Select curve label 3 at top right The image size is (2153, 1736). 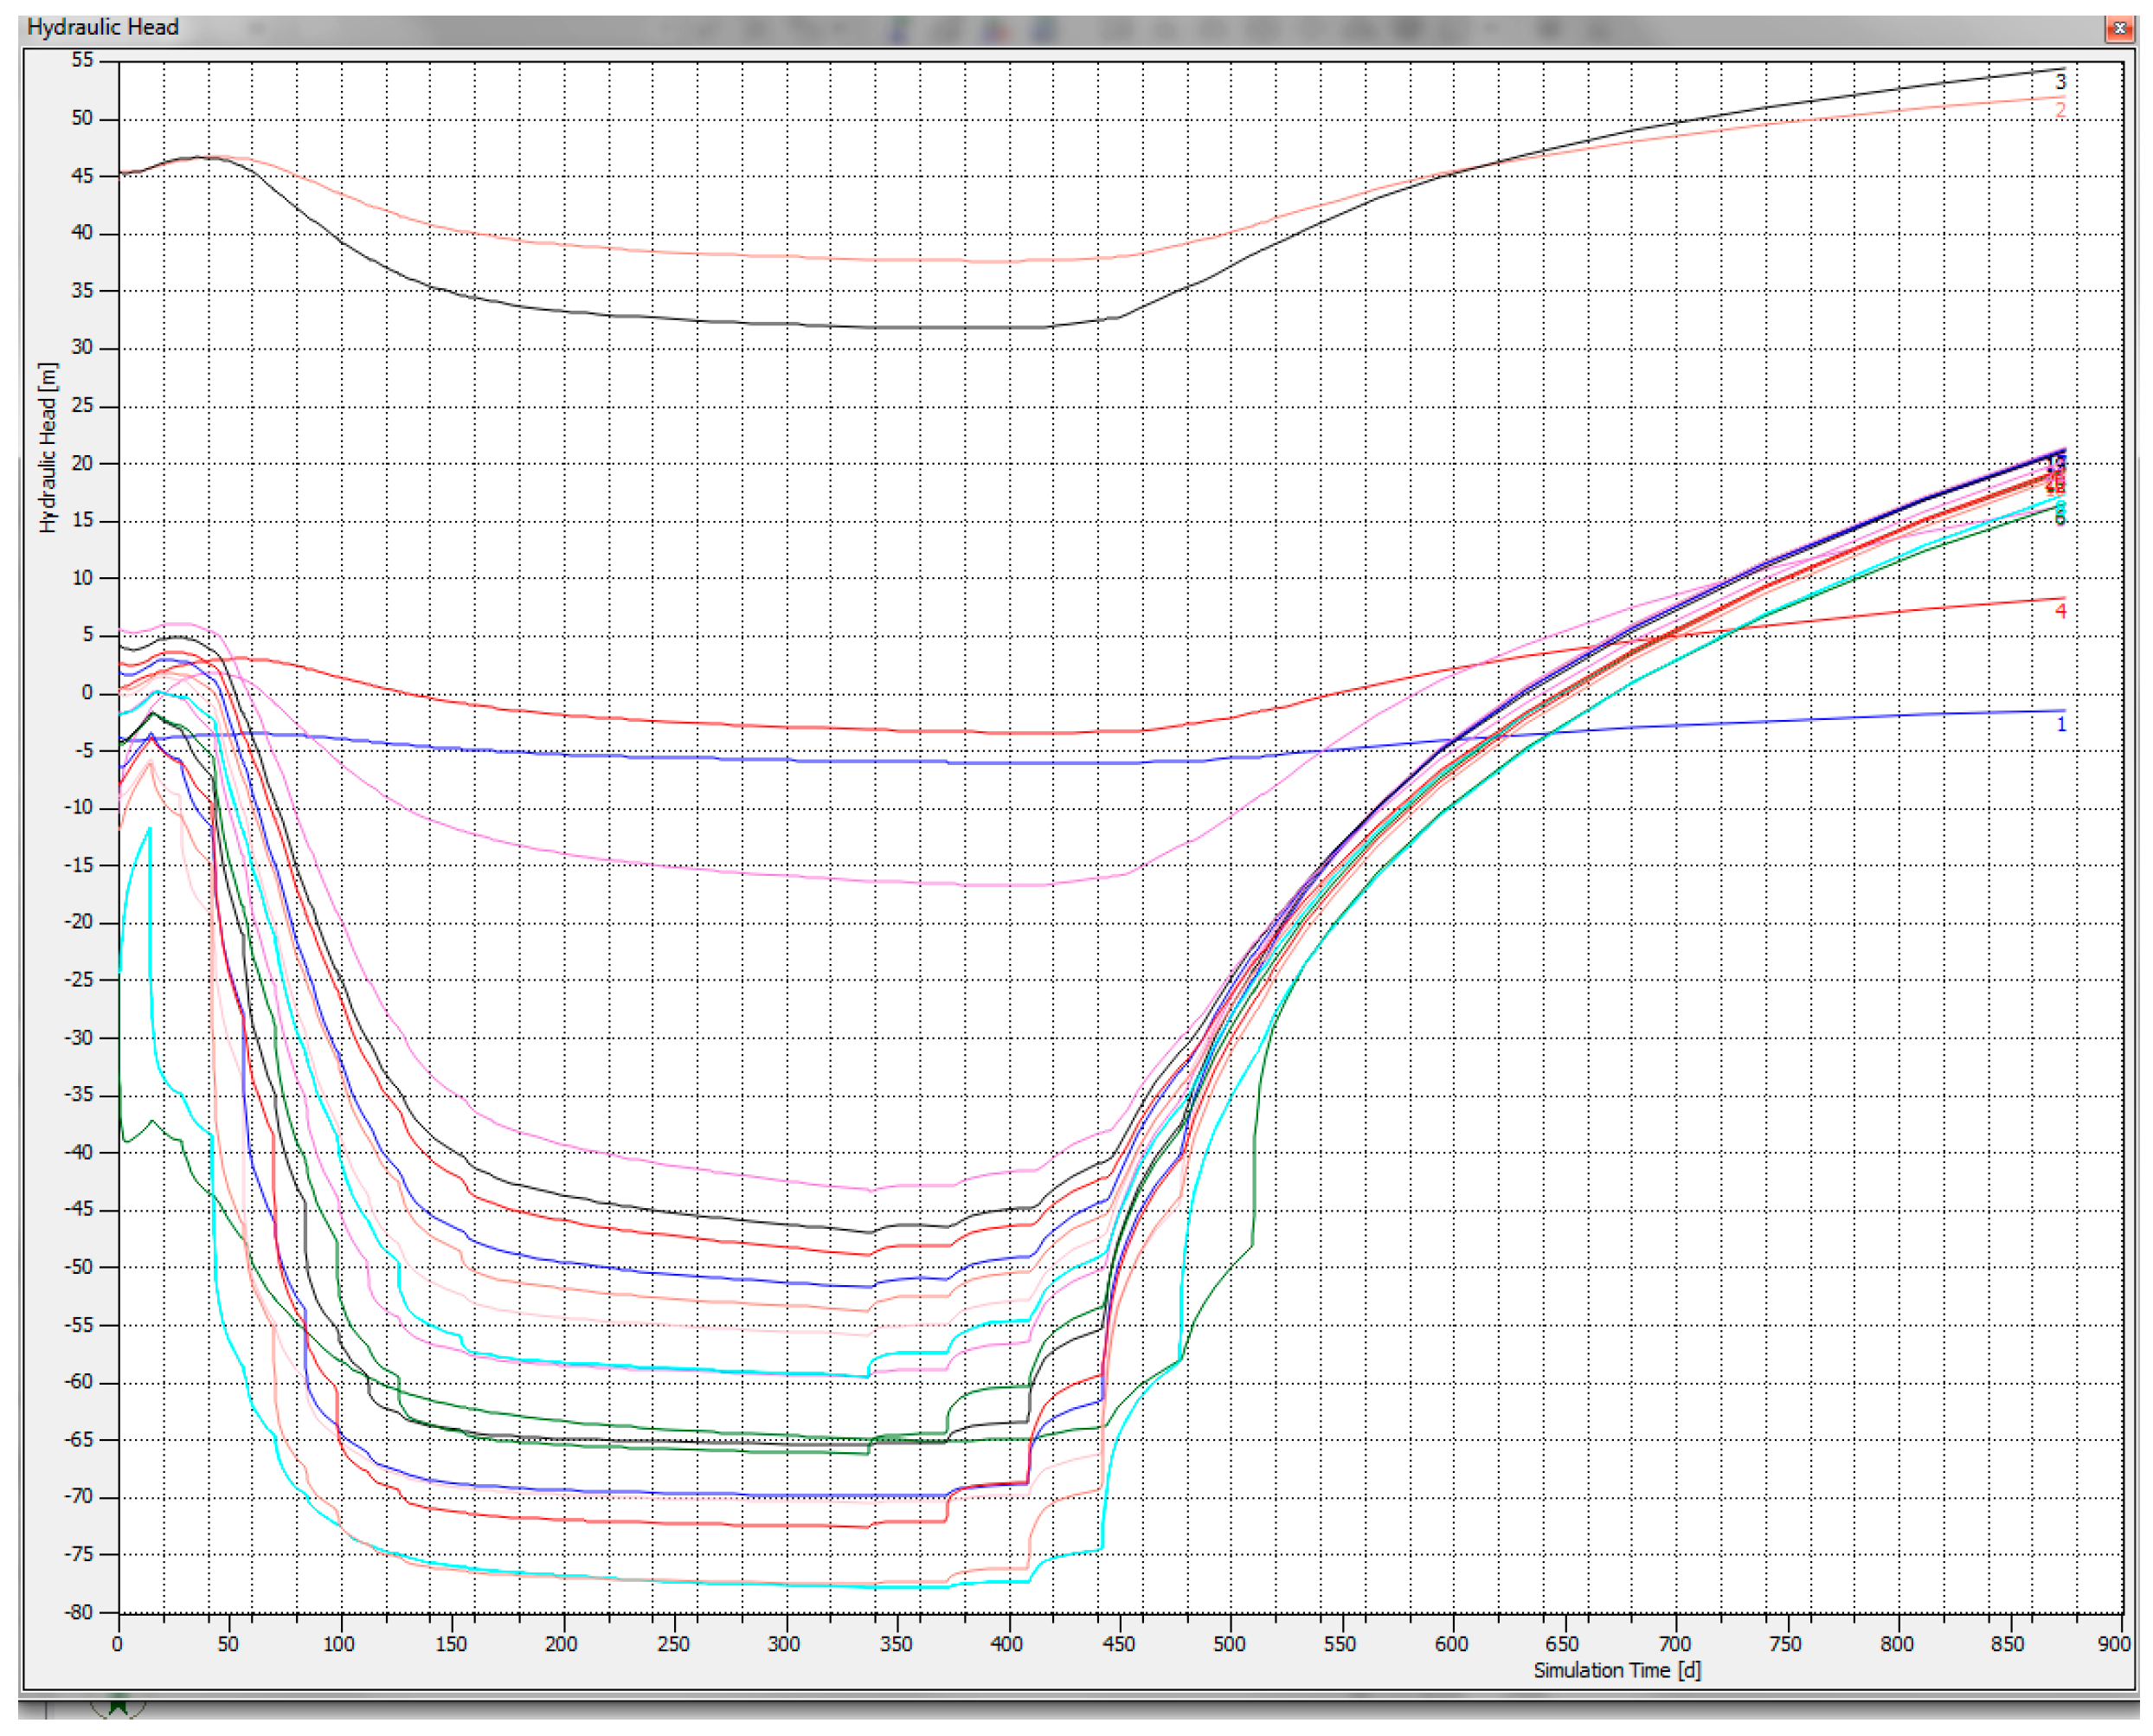click(x=2060, y=82)
